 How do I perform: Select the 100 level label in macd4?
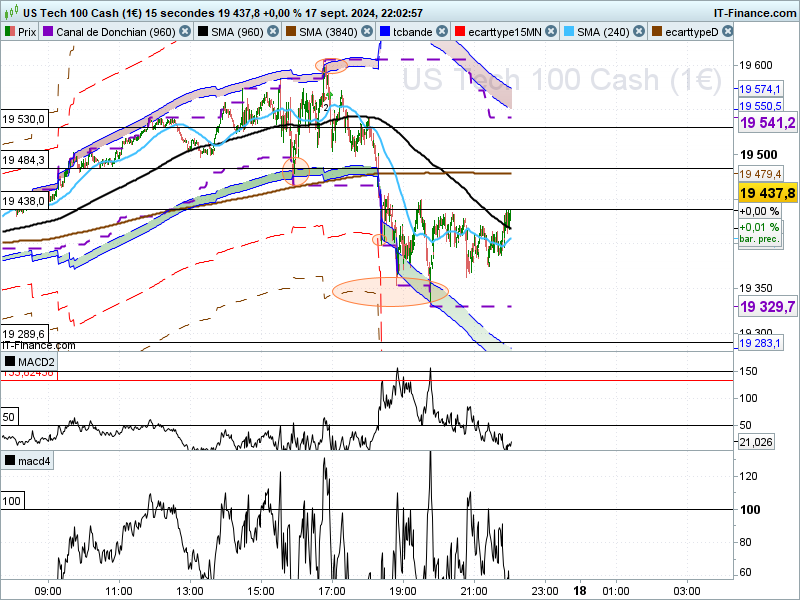click(12, 501)
